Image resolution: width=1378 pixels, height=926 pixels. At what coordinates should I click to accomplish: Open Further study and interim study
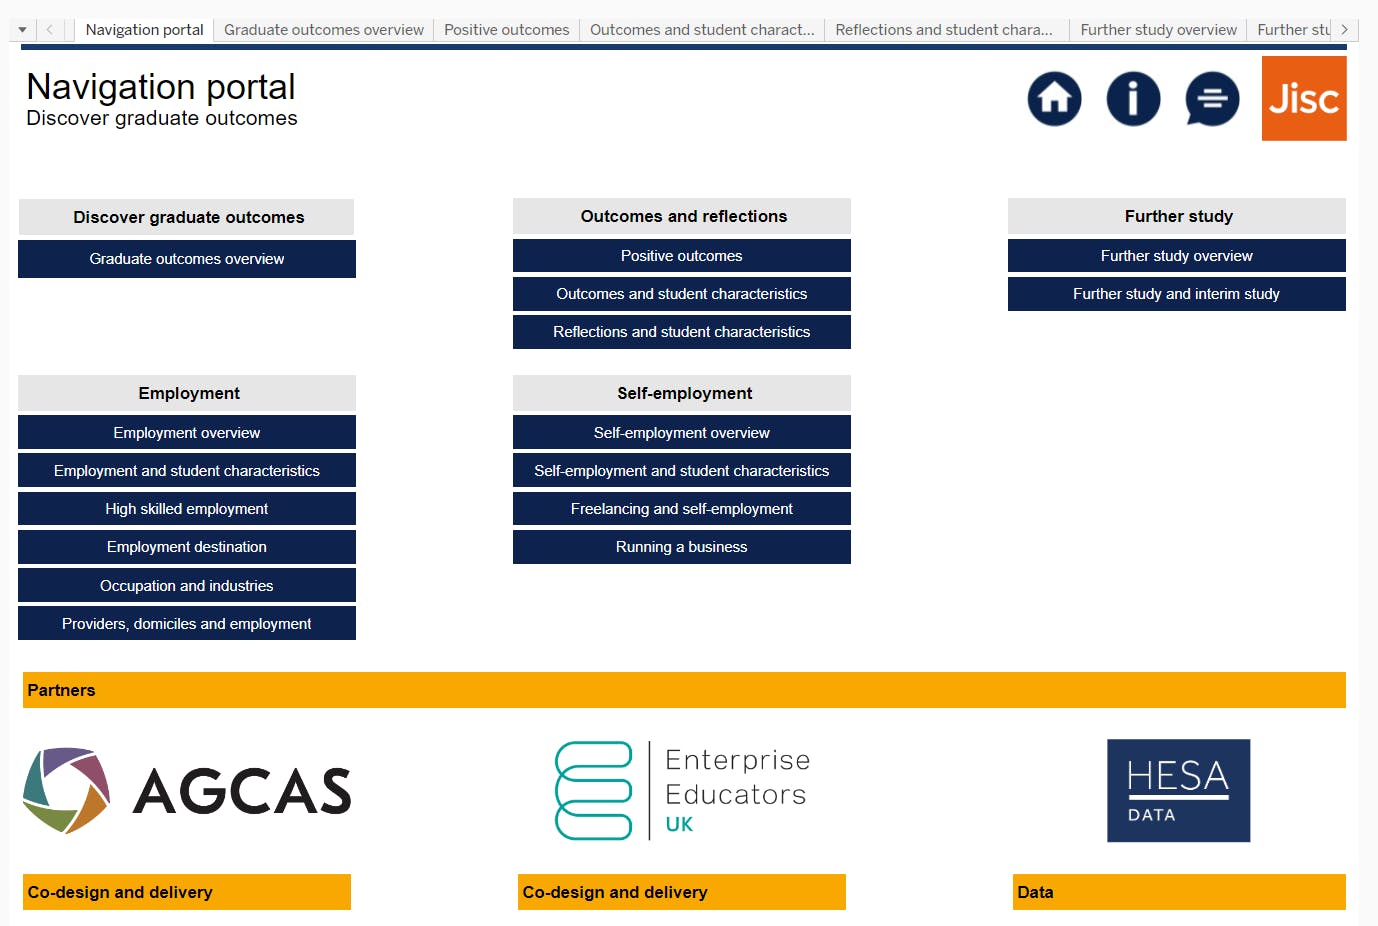tap(1177, 294)
